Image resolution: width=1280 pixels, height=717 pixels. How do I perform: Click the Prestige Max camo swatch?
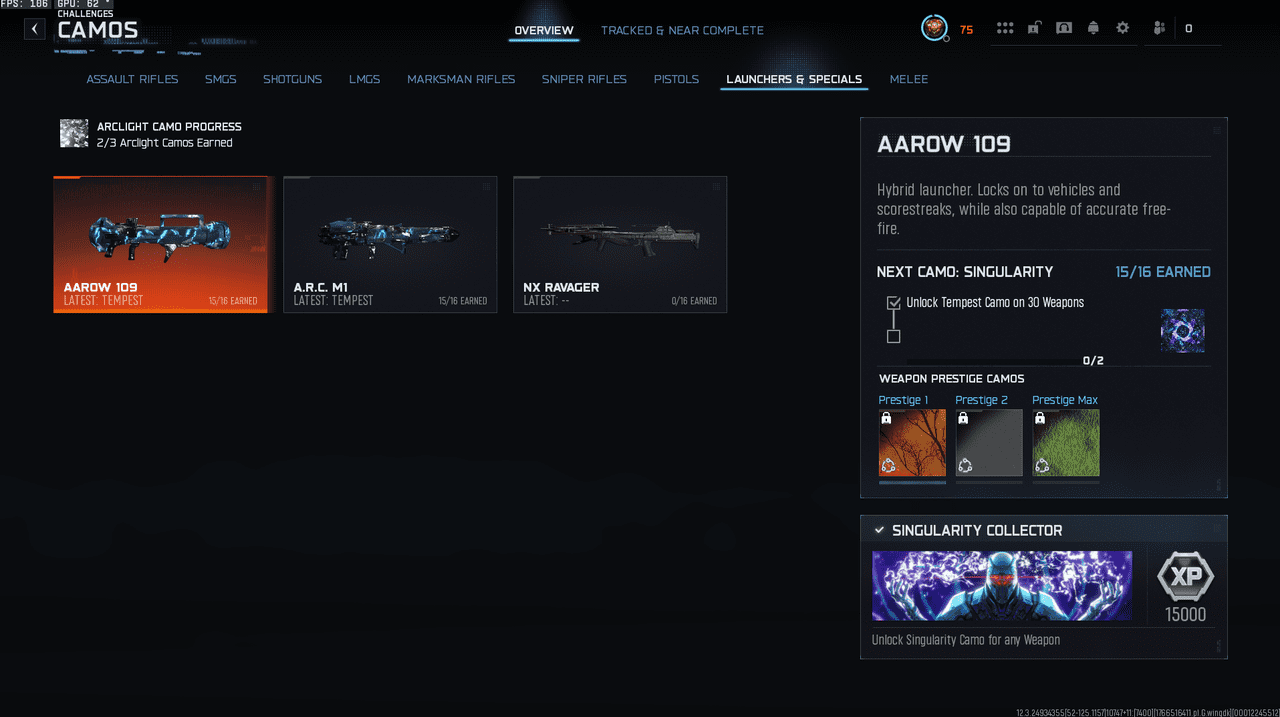[x=1066, y=443]
